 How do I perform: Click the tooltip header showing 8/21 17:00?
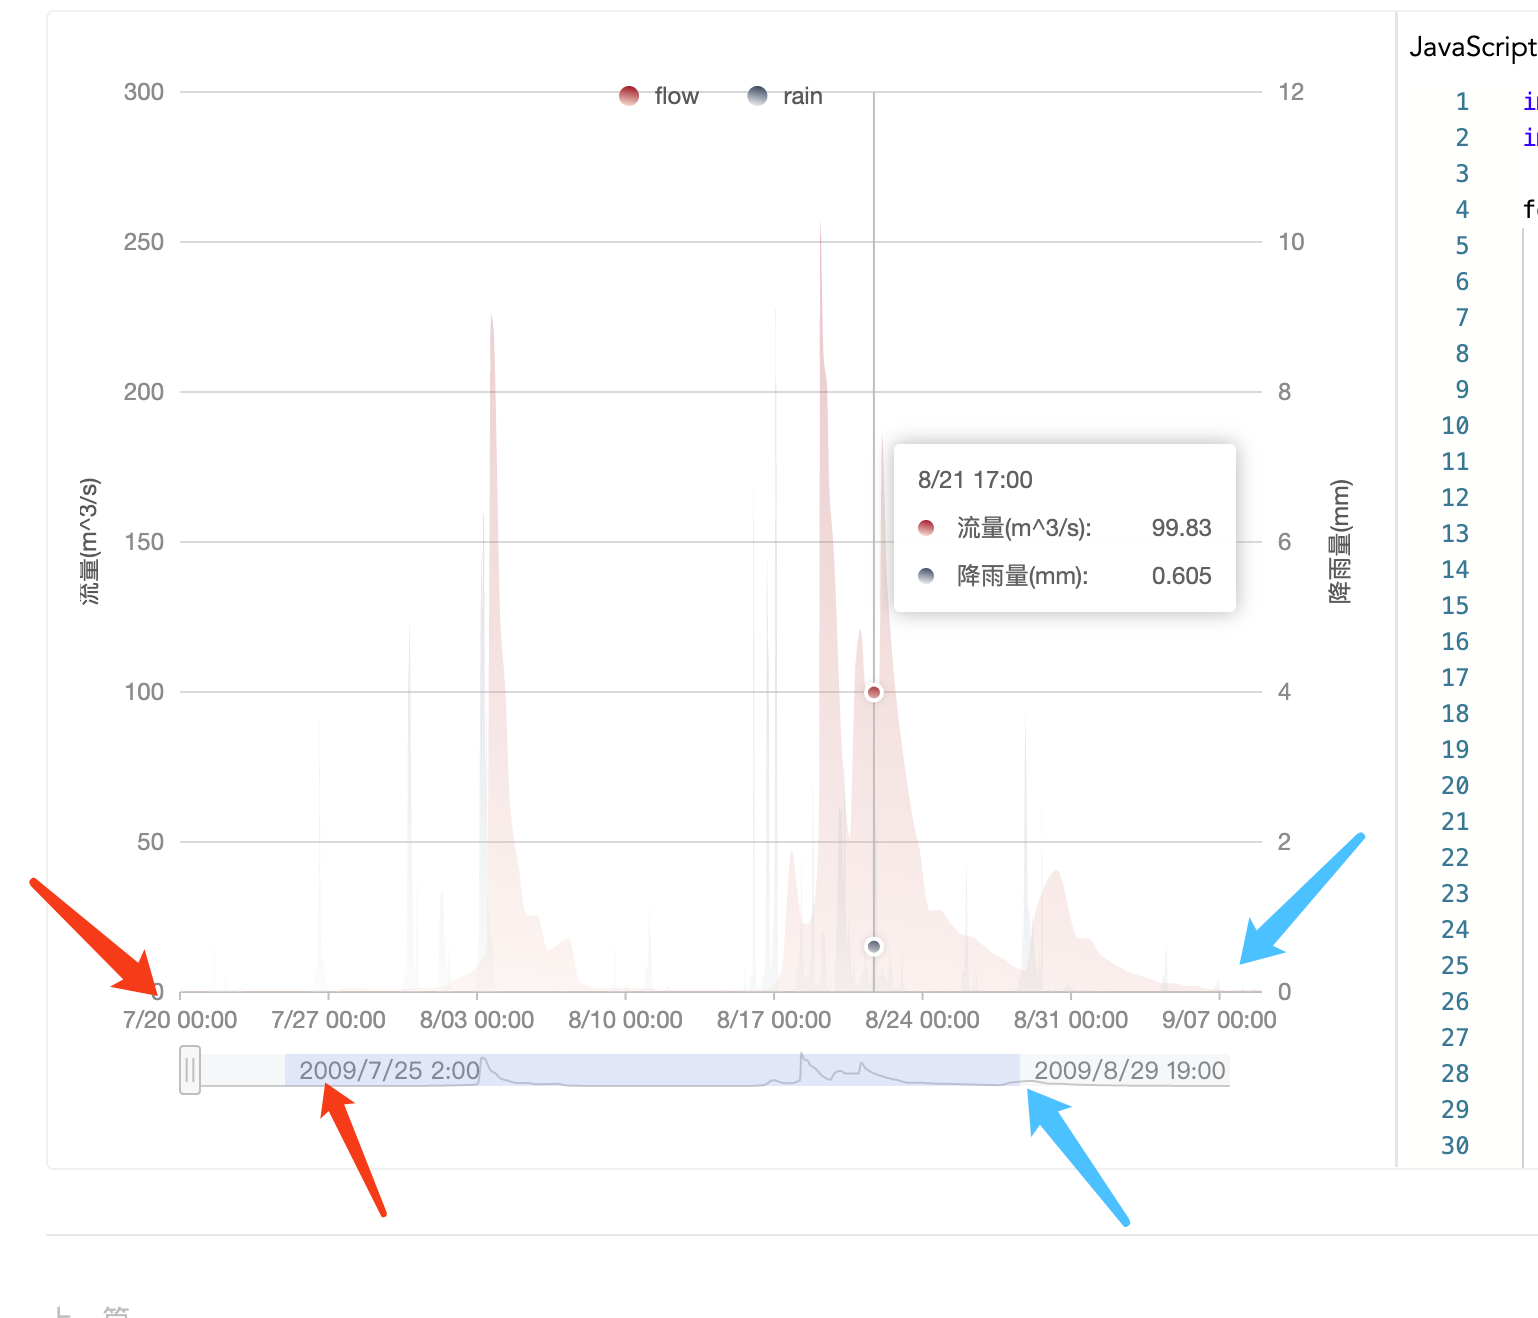975,479
